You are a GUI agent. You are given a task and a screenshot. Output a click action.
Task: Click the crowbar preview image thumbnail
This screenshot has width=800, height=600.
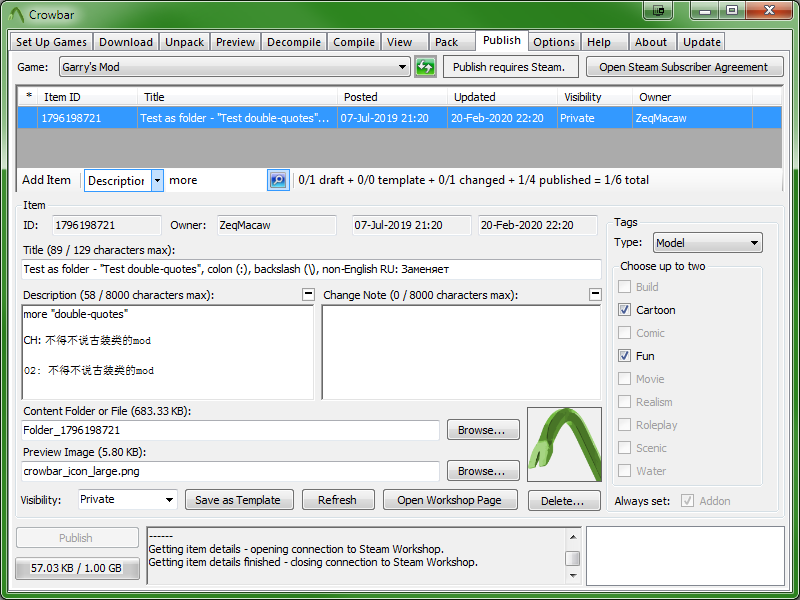click(x=564, y=444)
